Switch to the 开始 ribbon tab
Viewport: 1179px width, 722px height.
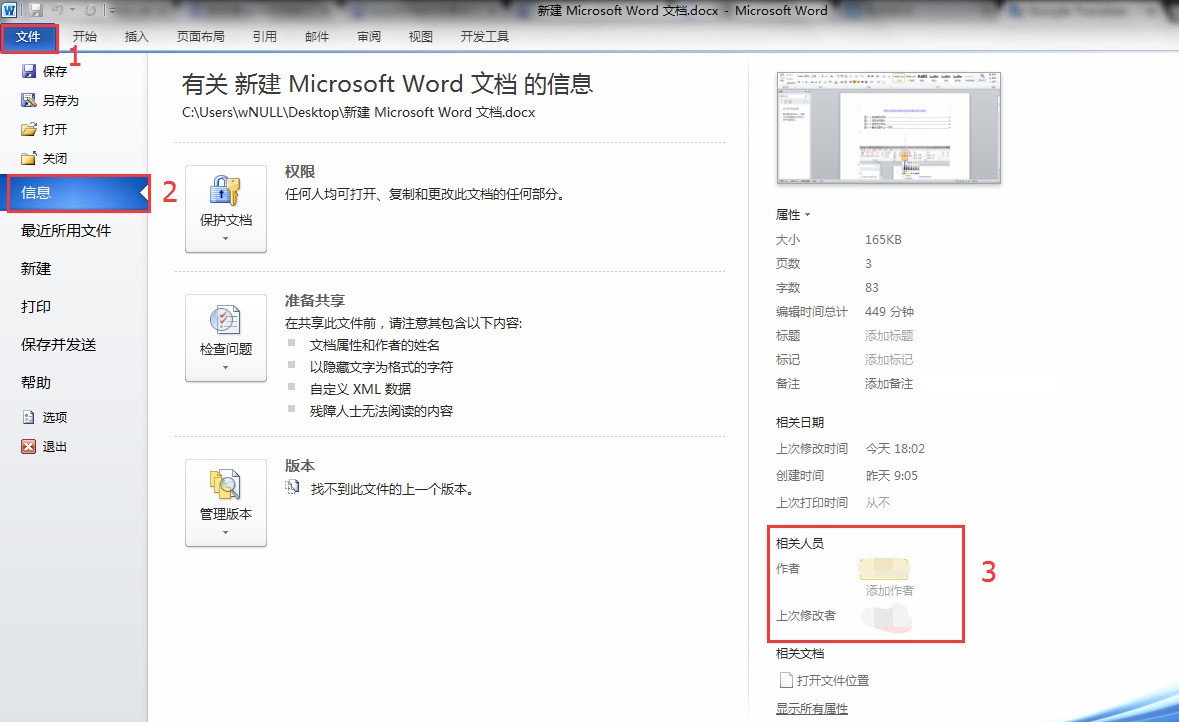(x=85, y=37)
